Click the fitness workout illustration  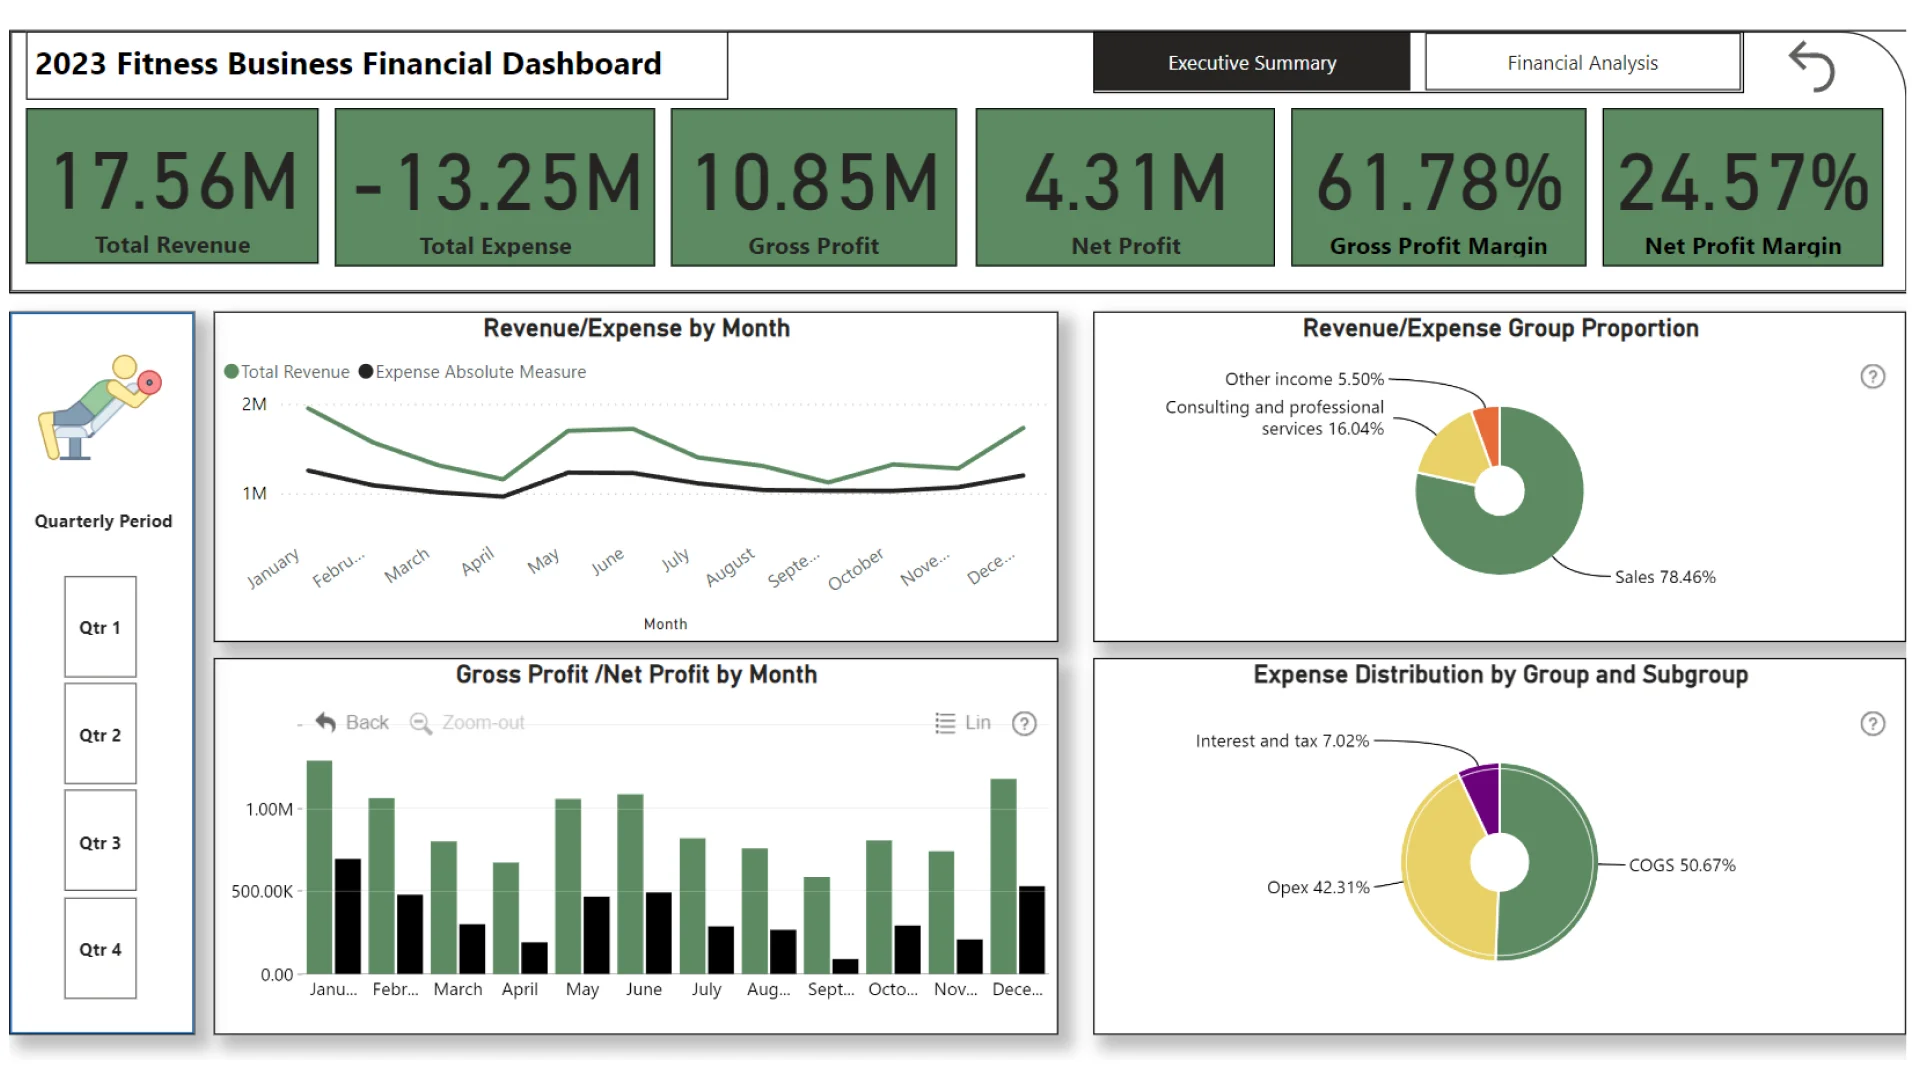pyautogui.click(x=100, y=408)
